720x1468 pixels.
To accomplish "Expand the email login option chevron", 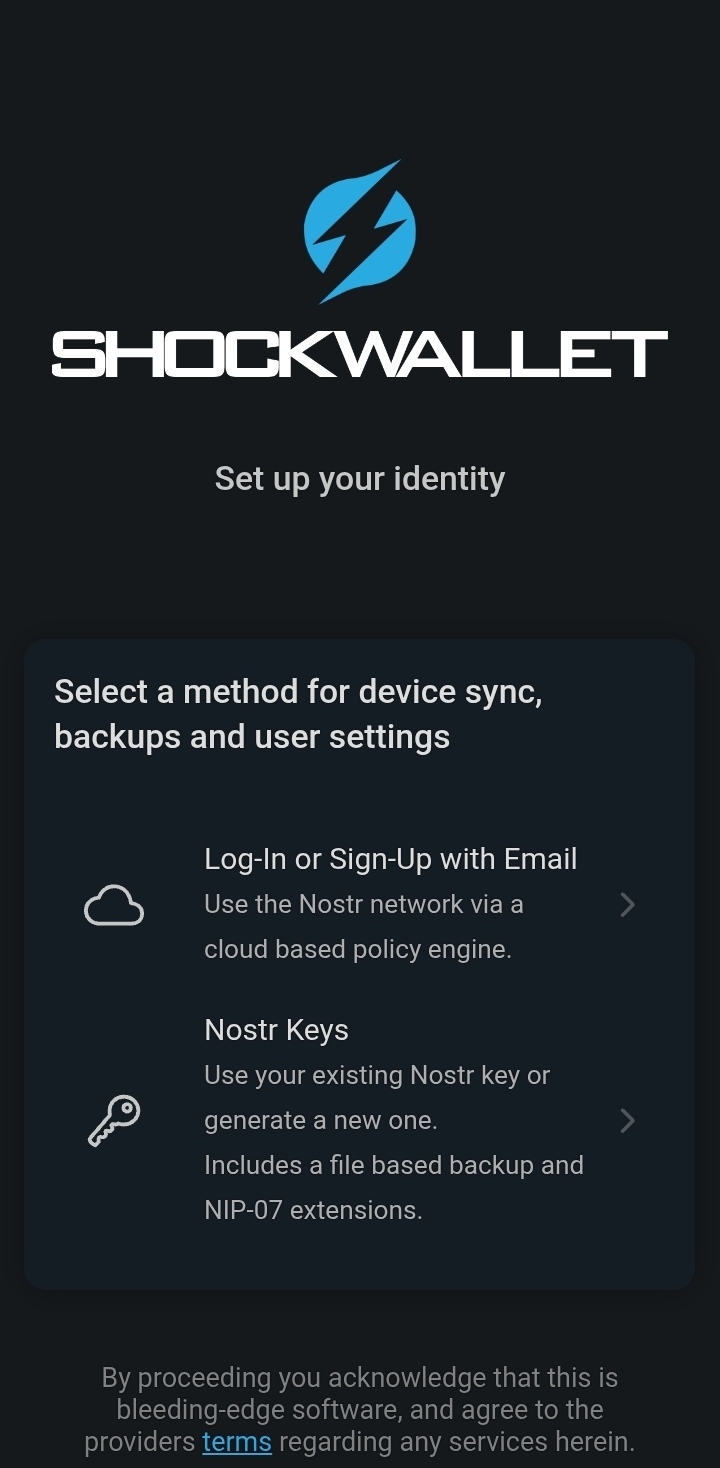I will (627, 905).
